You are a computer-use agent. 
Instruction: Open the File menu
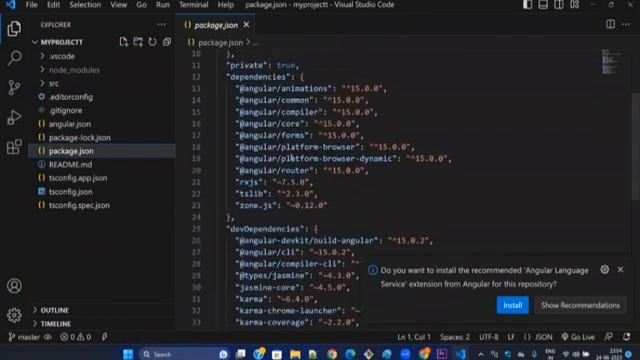click(x=31, y=5)
